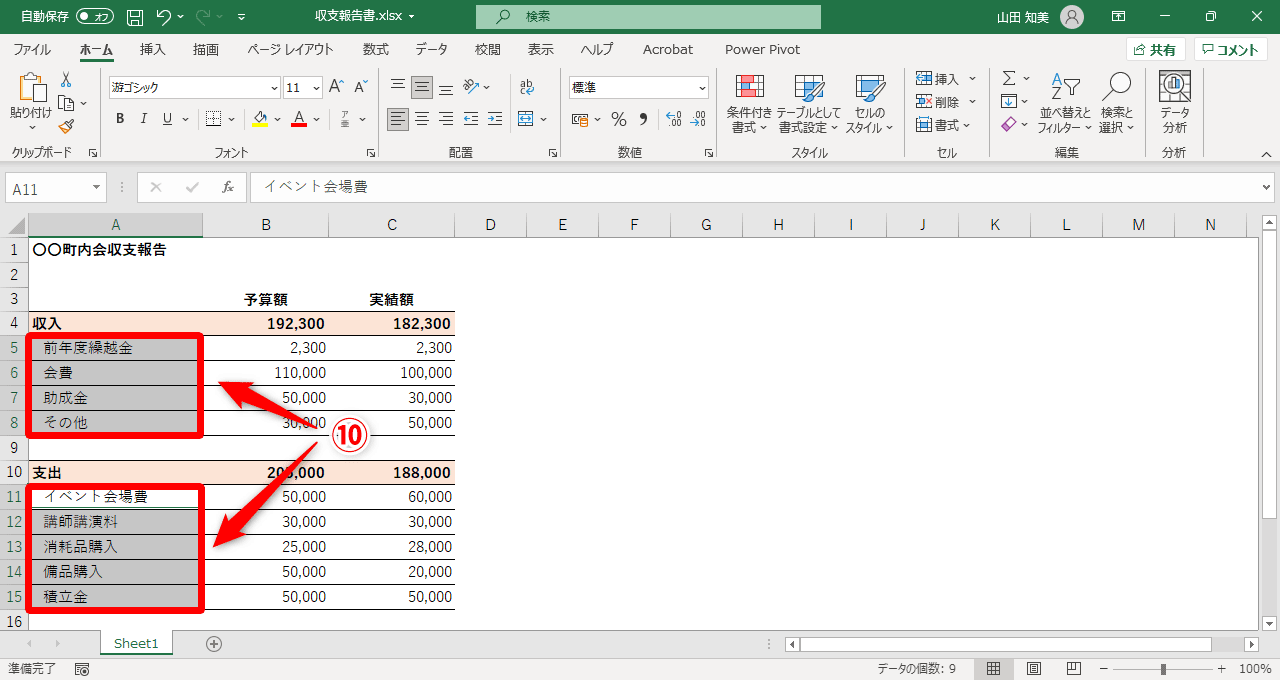This screenshot has width=1280, height=680.
Task: Click the zoom slider in the status bar
Action: coord(1162,669)
